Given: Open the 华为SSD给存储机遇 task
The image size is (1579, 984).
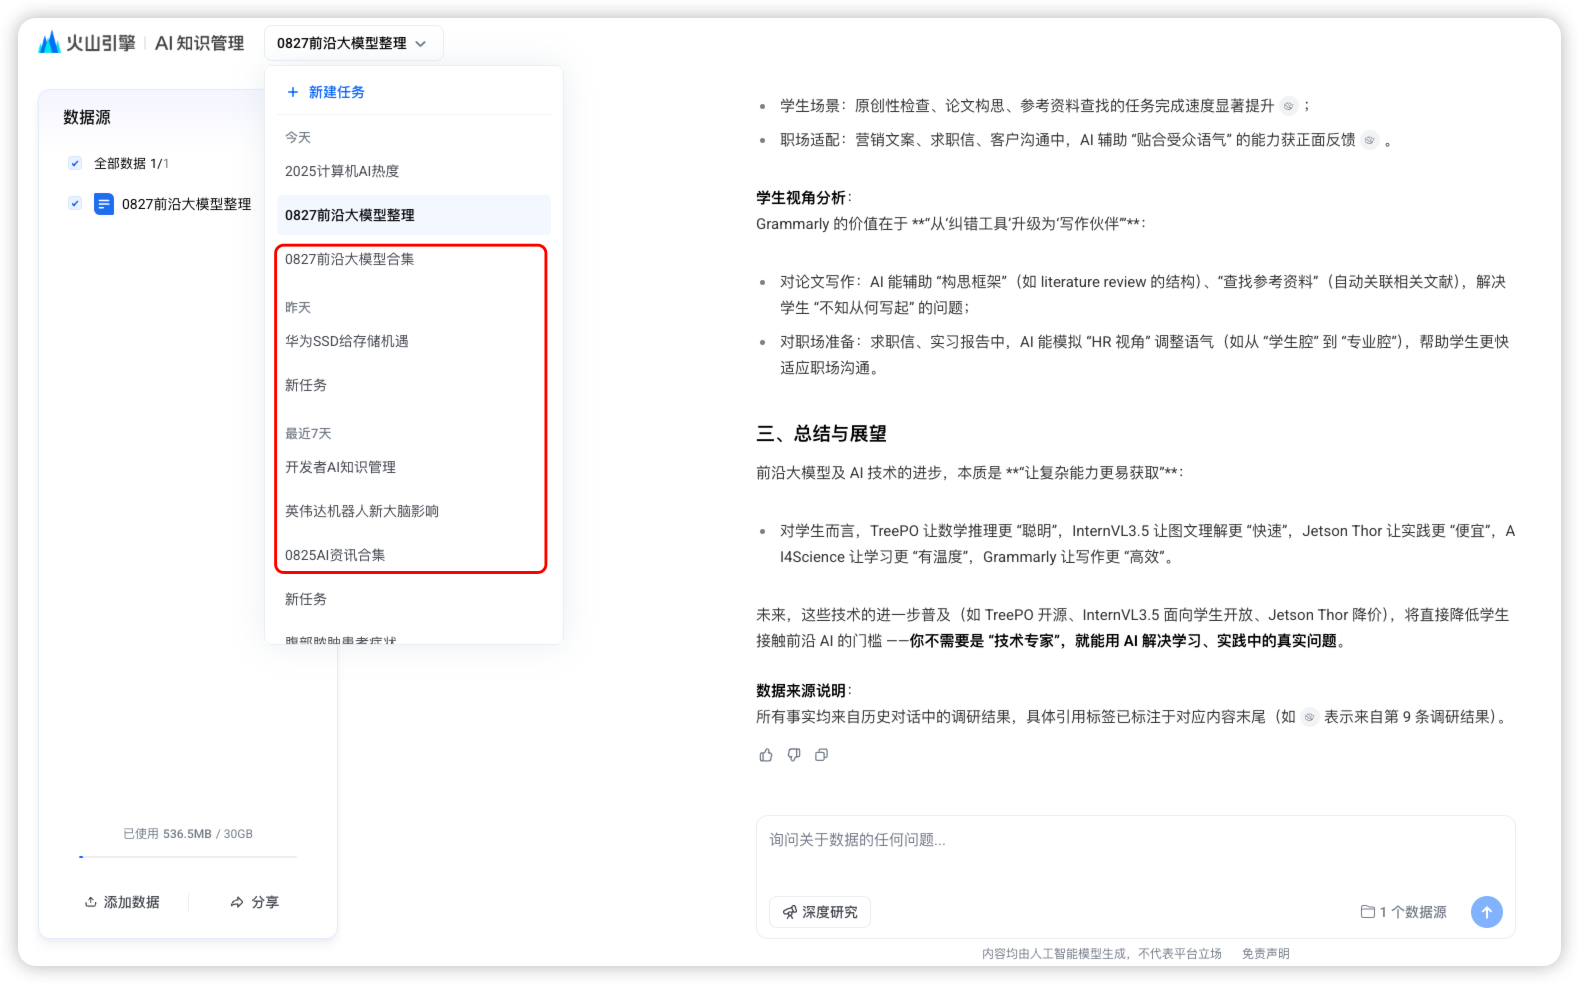Looking at the screenshot, I should tap(413, 341).
